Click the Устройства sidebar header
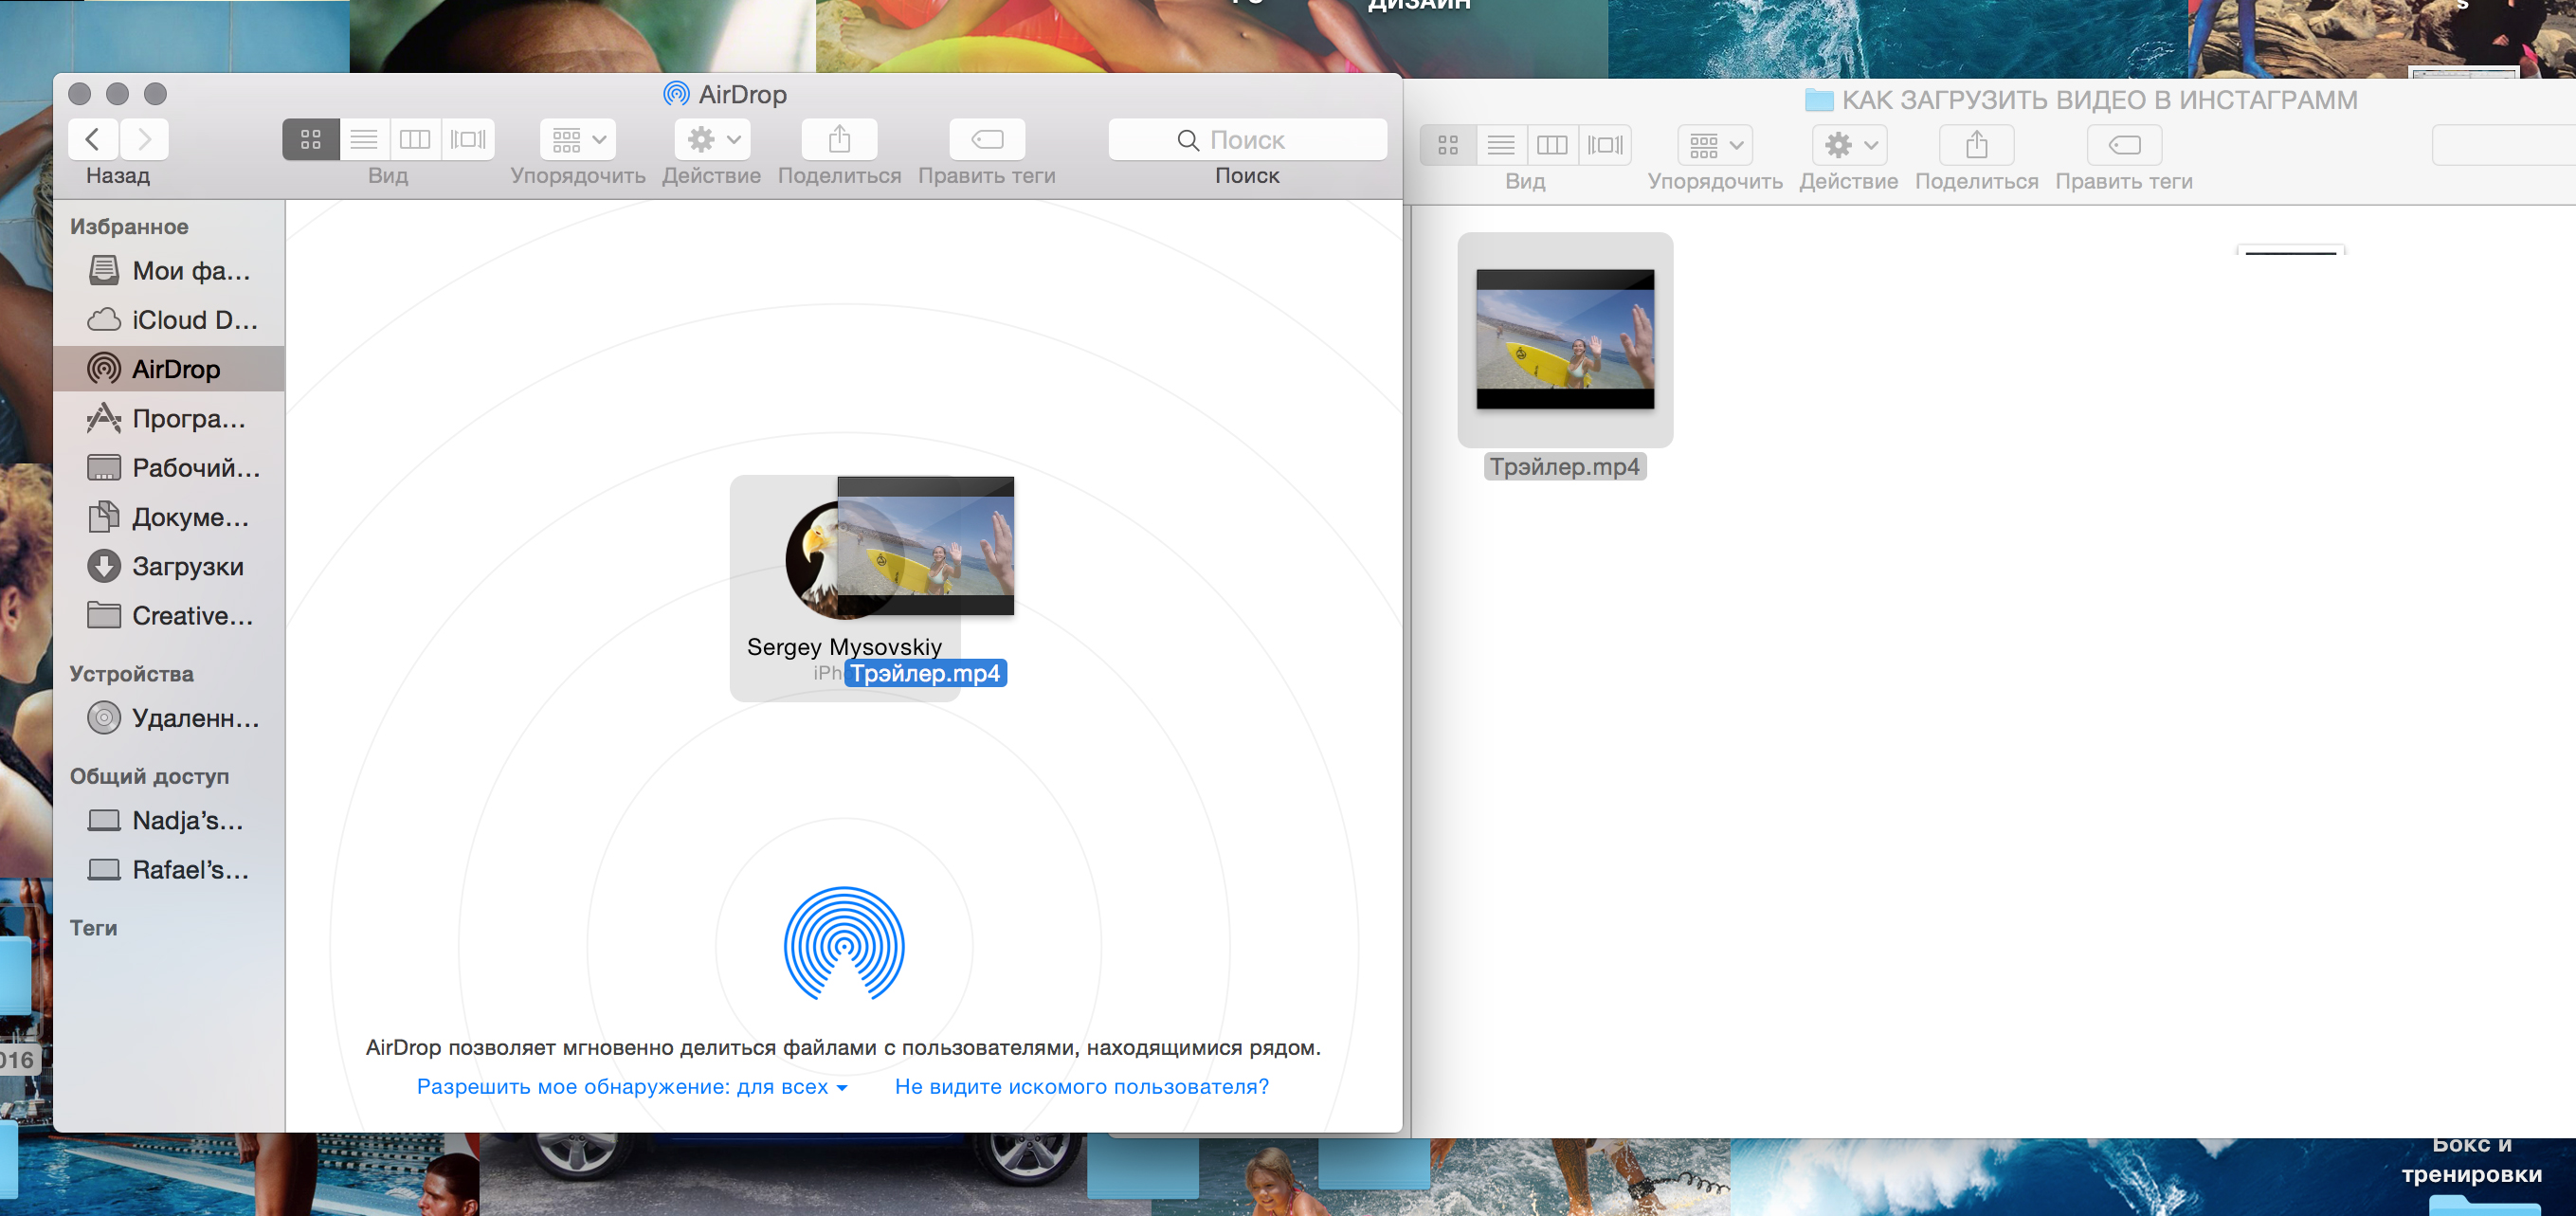This screenshot has width=2576, height=1216. (x=131, y=674)
